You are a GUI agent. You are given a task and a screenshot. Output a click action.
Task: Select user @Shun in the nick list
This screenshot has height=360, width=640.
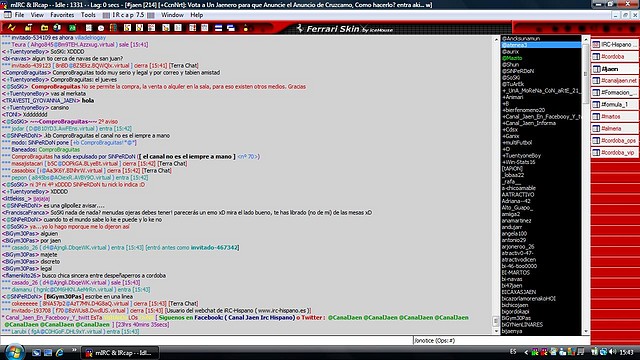click(510, 64)
